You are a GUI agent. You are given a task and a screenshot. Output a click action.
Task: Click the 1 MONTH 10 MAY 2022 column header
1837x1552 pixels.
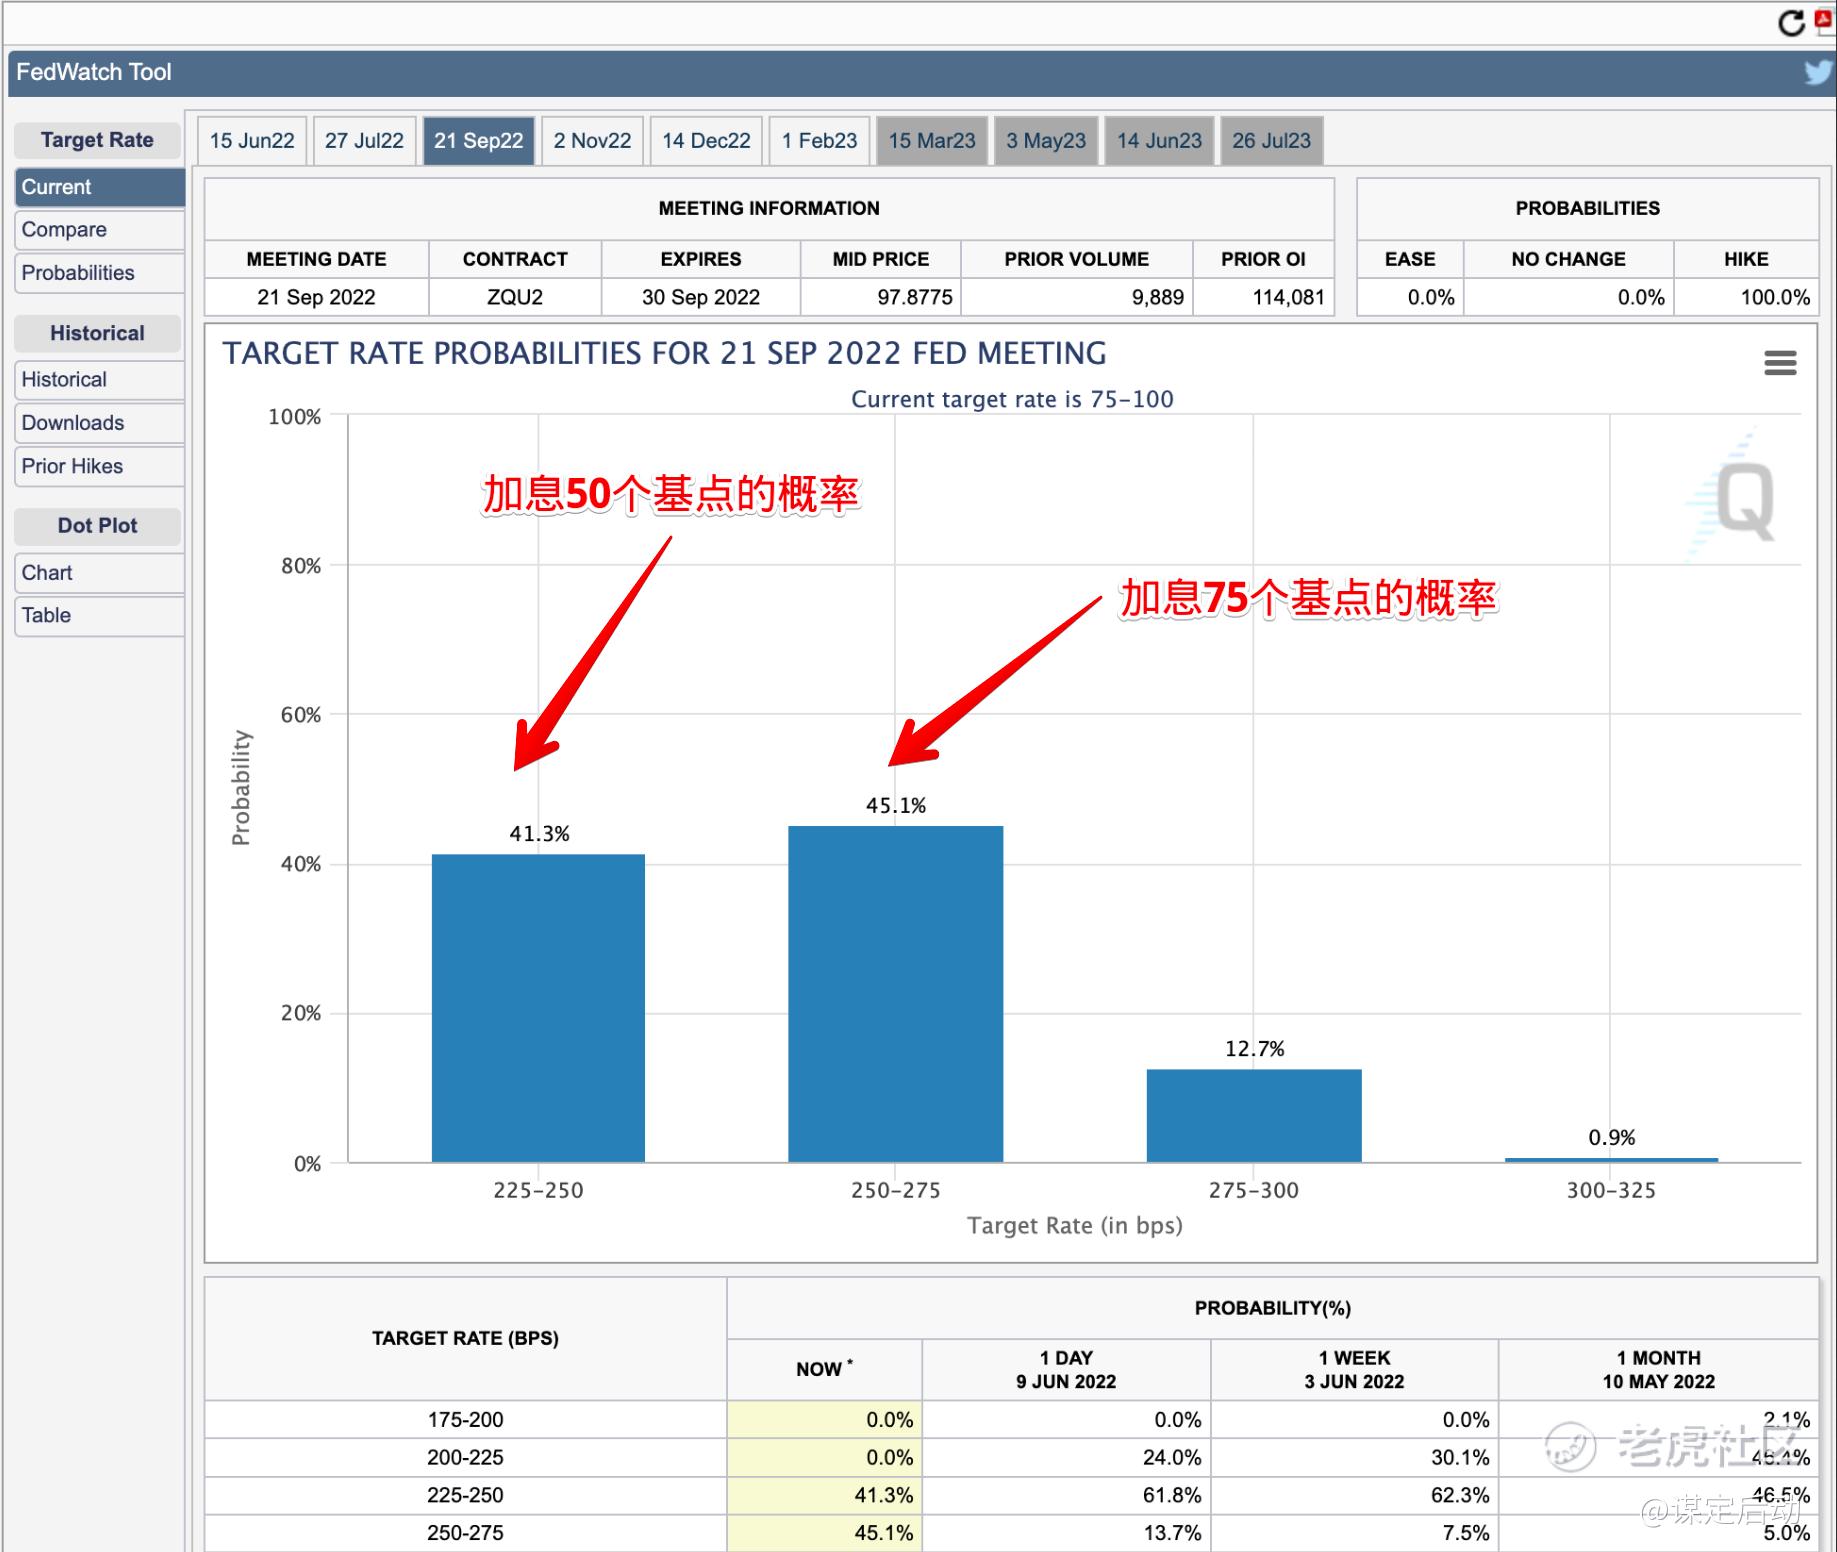coord(1658,1369)
